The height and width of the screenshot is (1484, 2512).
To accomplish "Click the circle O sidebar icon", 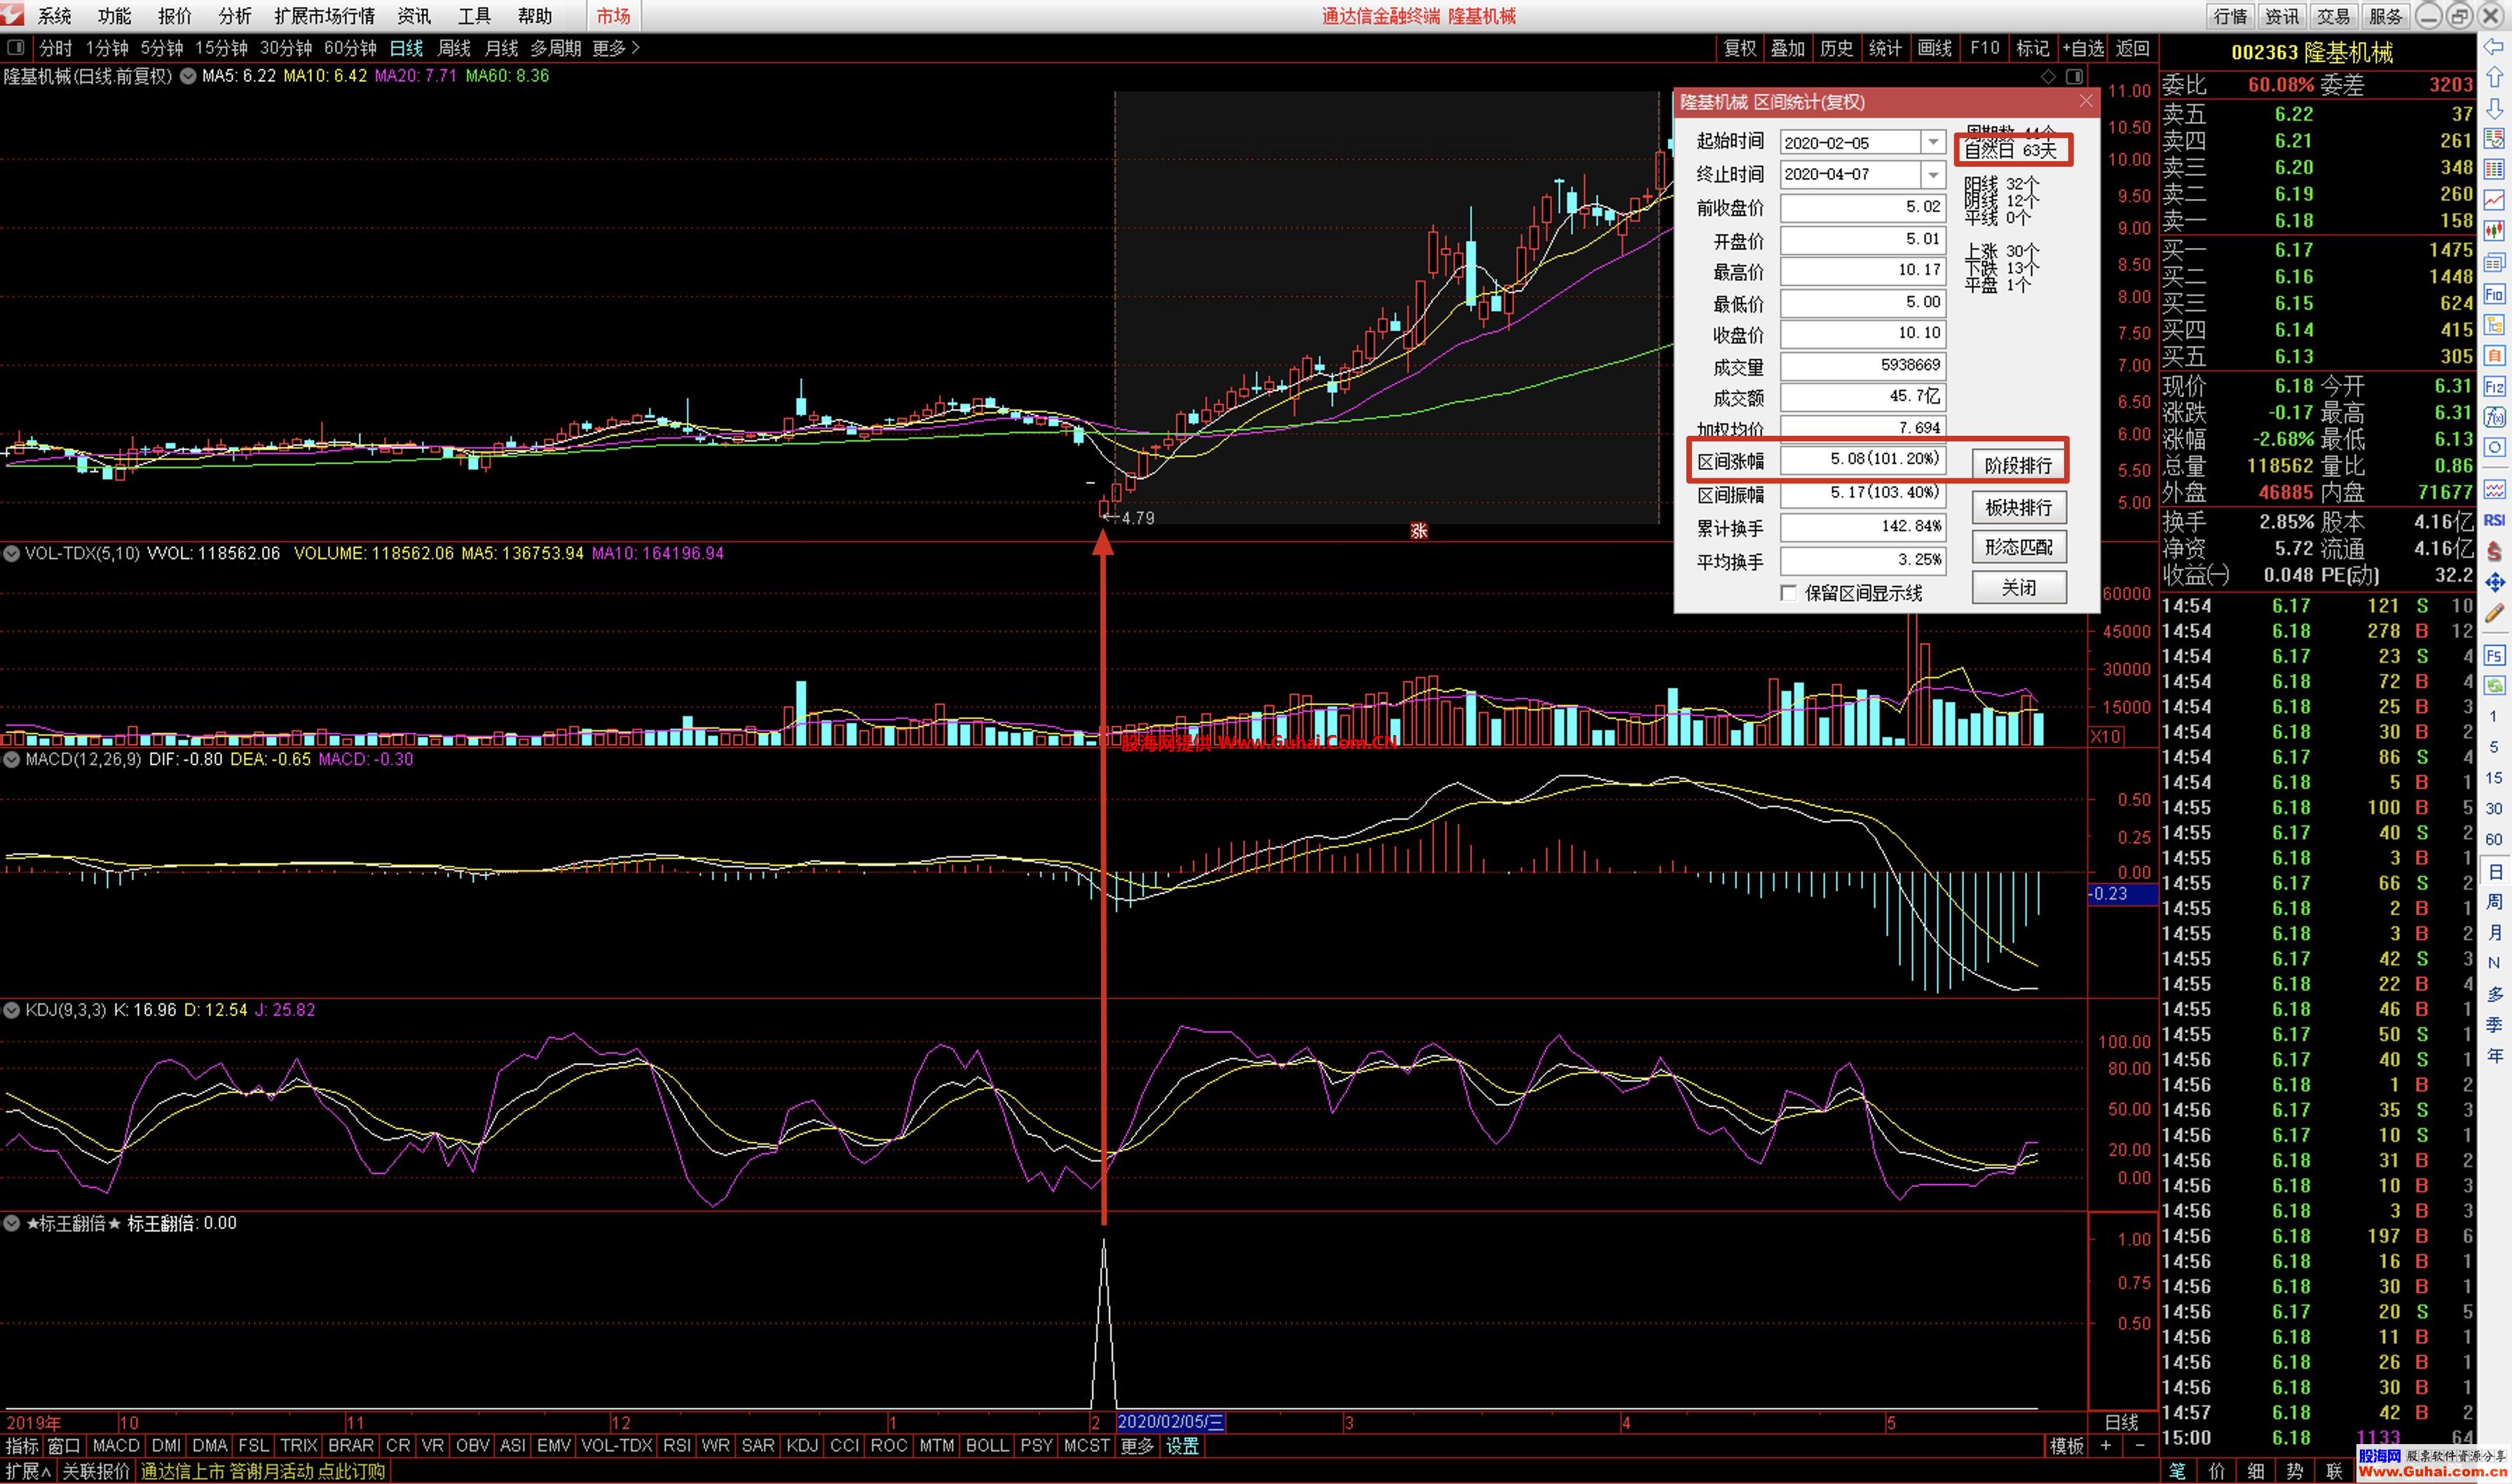I will (2494, 448).
